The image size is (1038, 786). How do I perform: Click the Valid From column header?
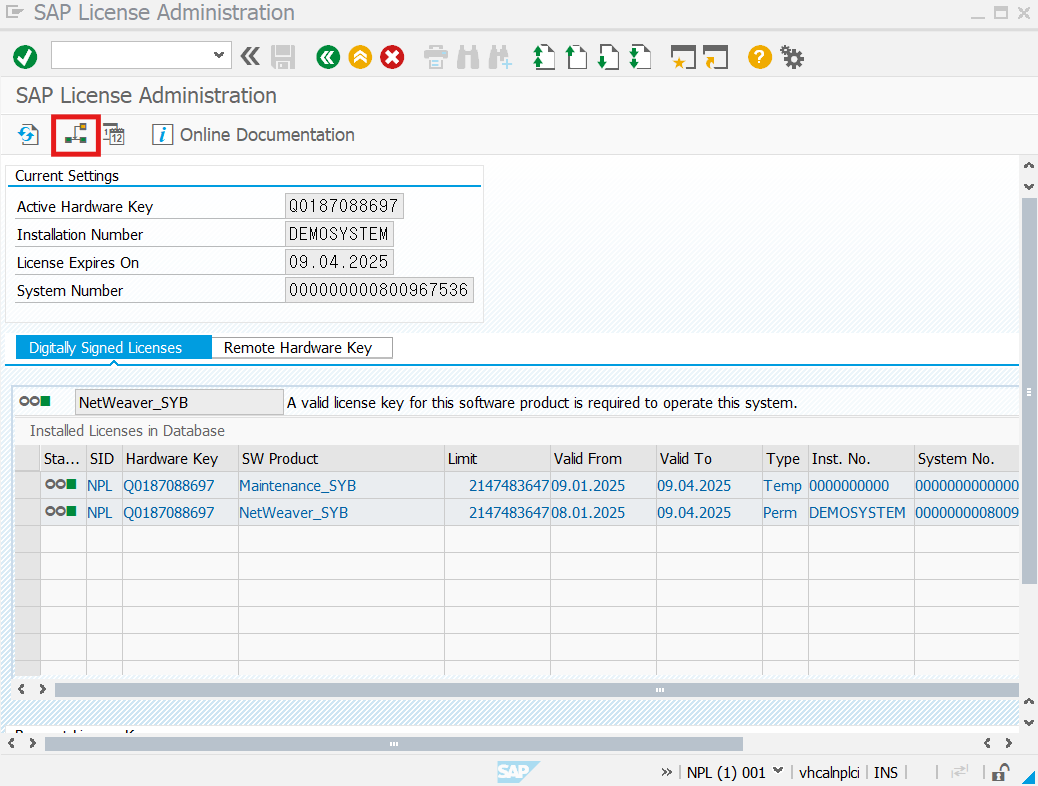pyautogui.click(x=603, y=459)
